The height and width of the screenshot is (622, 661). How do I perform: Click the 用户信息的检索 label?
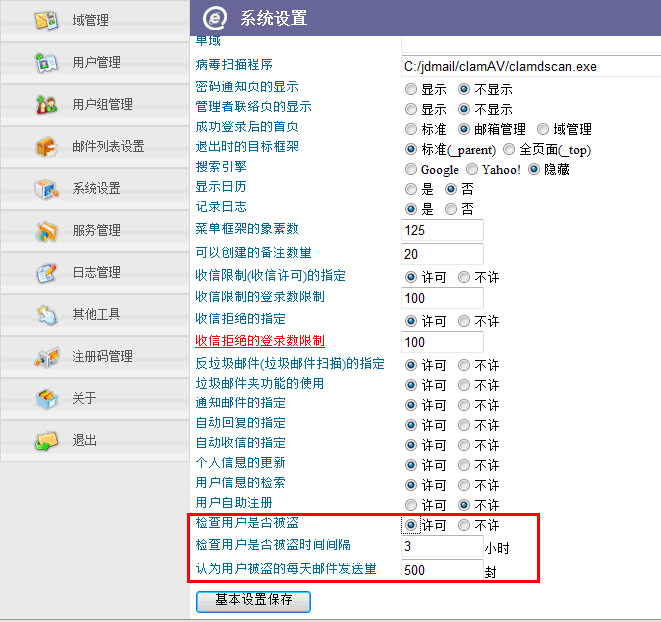pyautogui.click(x=240, y=483)
